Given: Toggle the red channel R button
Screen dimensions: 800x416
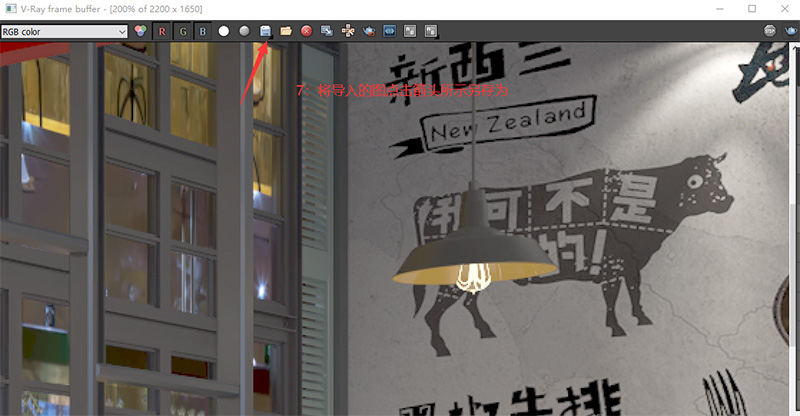Looking at the screenshot, I should tap(163, 31).
